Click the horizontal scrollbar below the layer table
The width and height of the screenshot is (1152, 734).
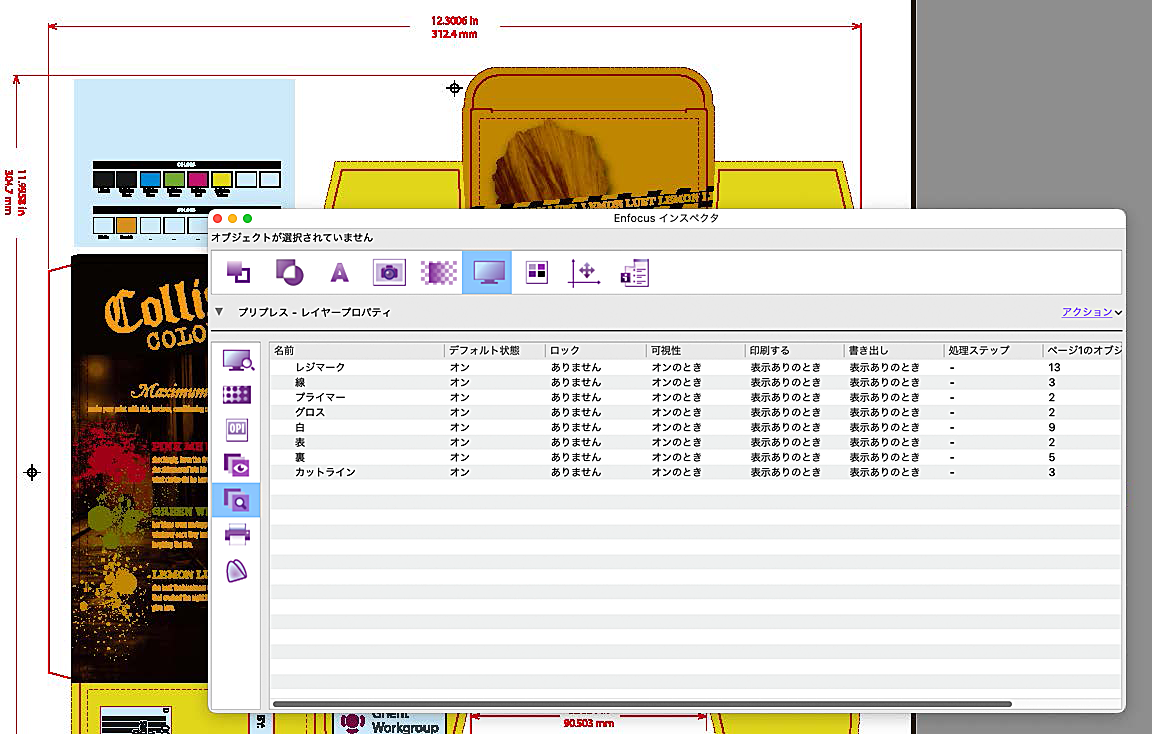click(640, 704)
